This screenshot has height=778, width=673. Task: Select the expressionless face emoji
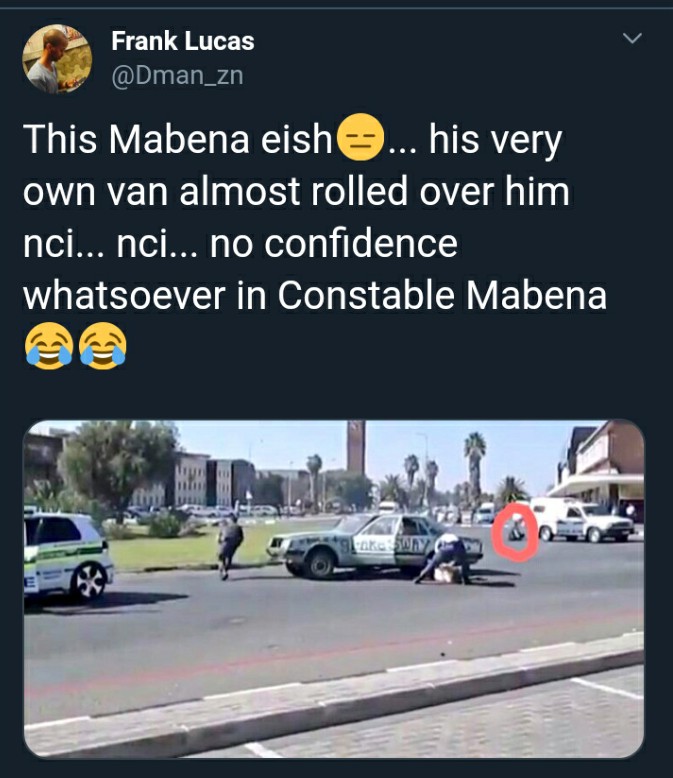360,137
